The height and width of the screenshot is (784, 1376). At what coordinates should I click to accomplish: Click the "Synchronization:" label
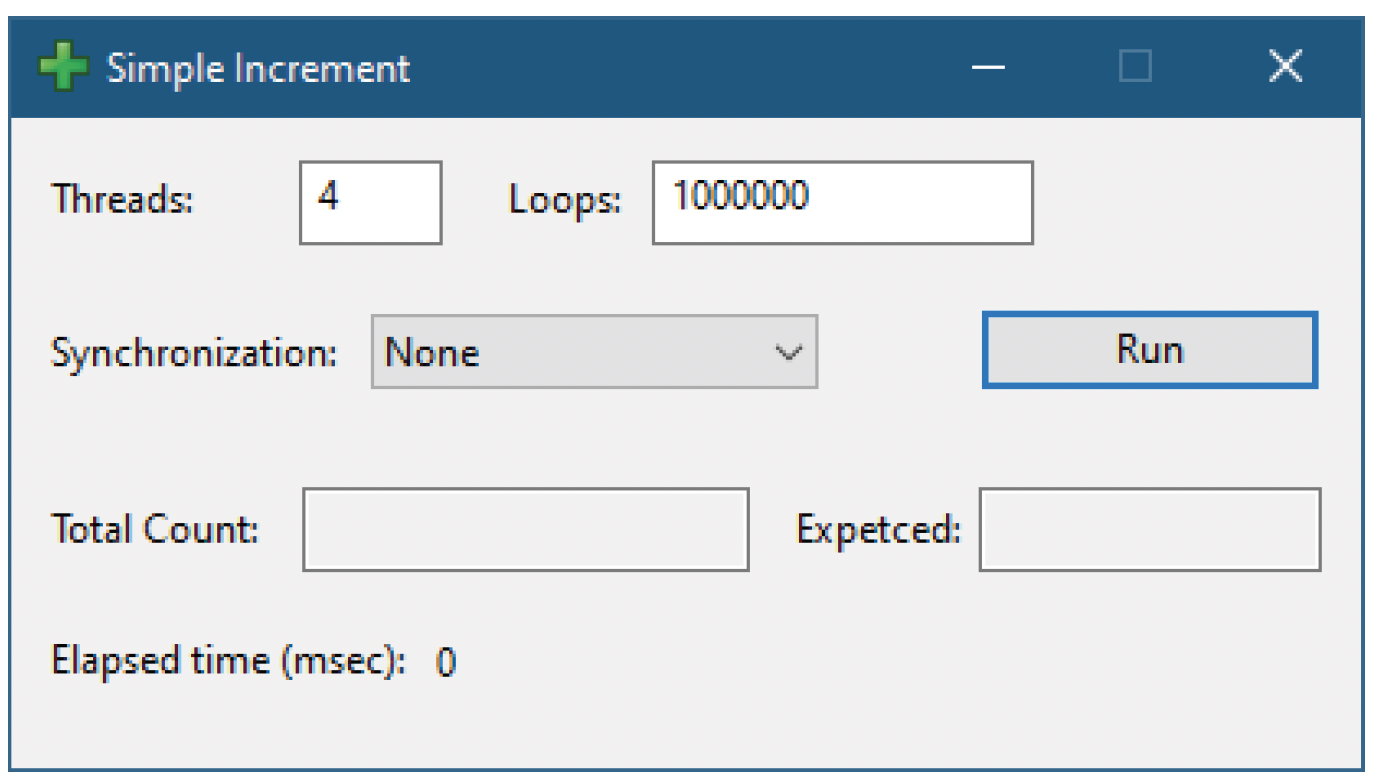point(195,353)
